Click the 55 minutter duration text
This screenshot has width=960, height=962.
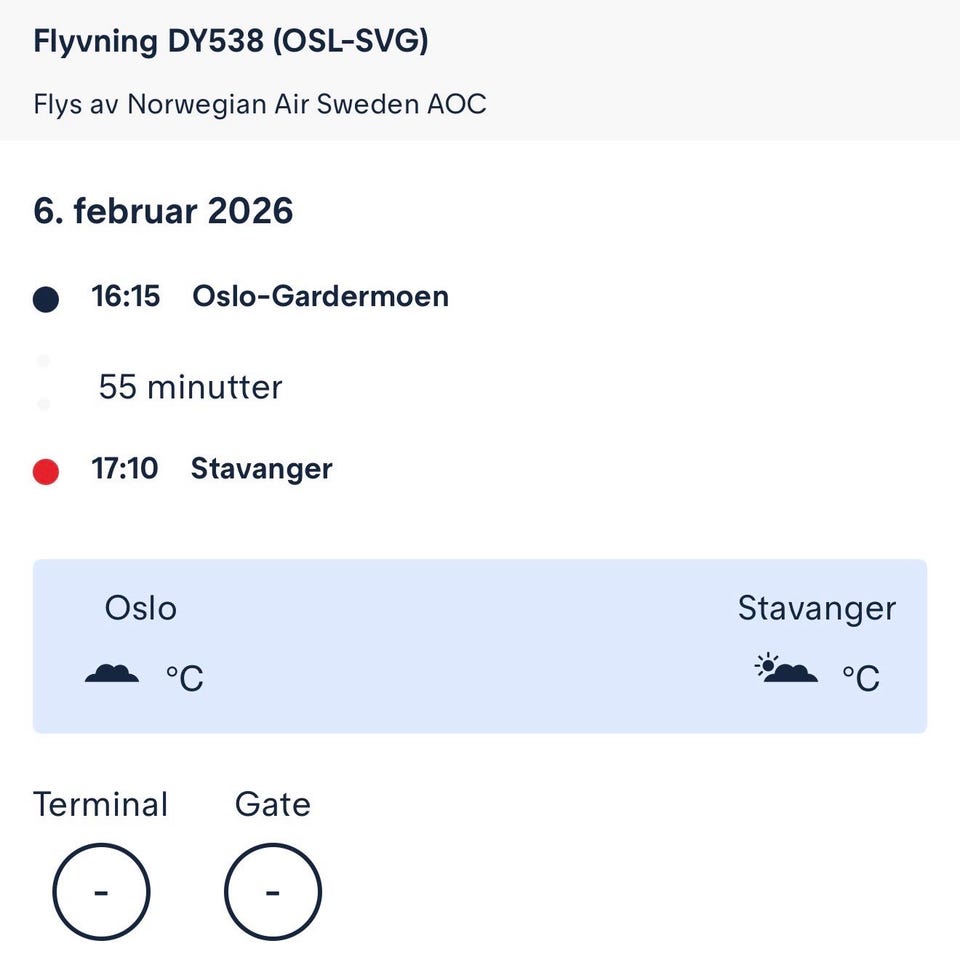point(190,387)
